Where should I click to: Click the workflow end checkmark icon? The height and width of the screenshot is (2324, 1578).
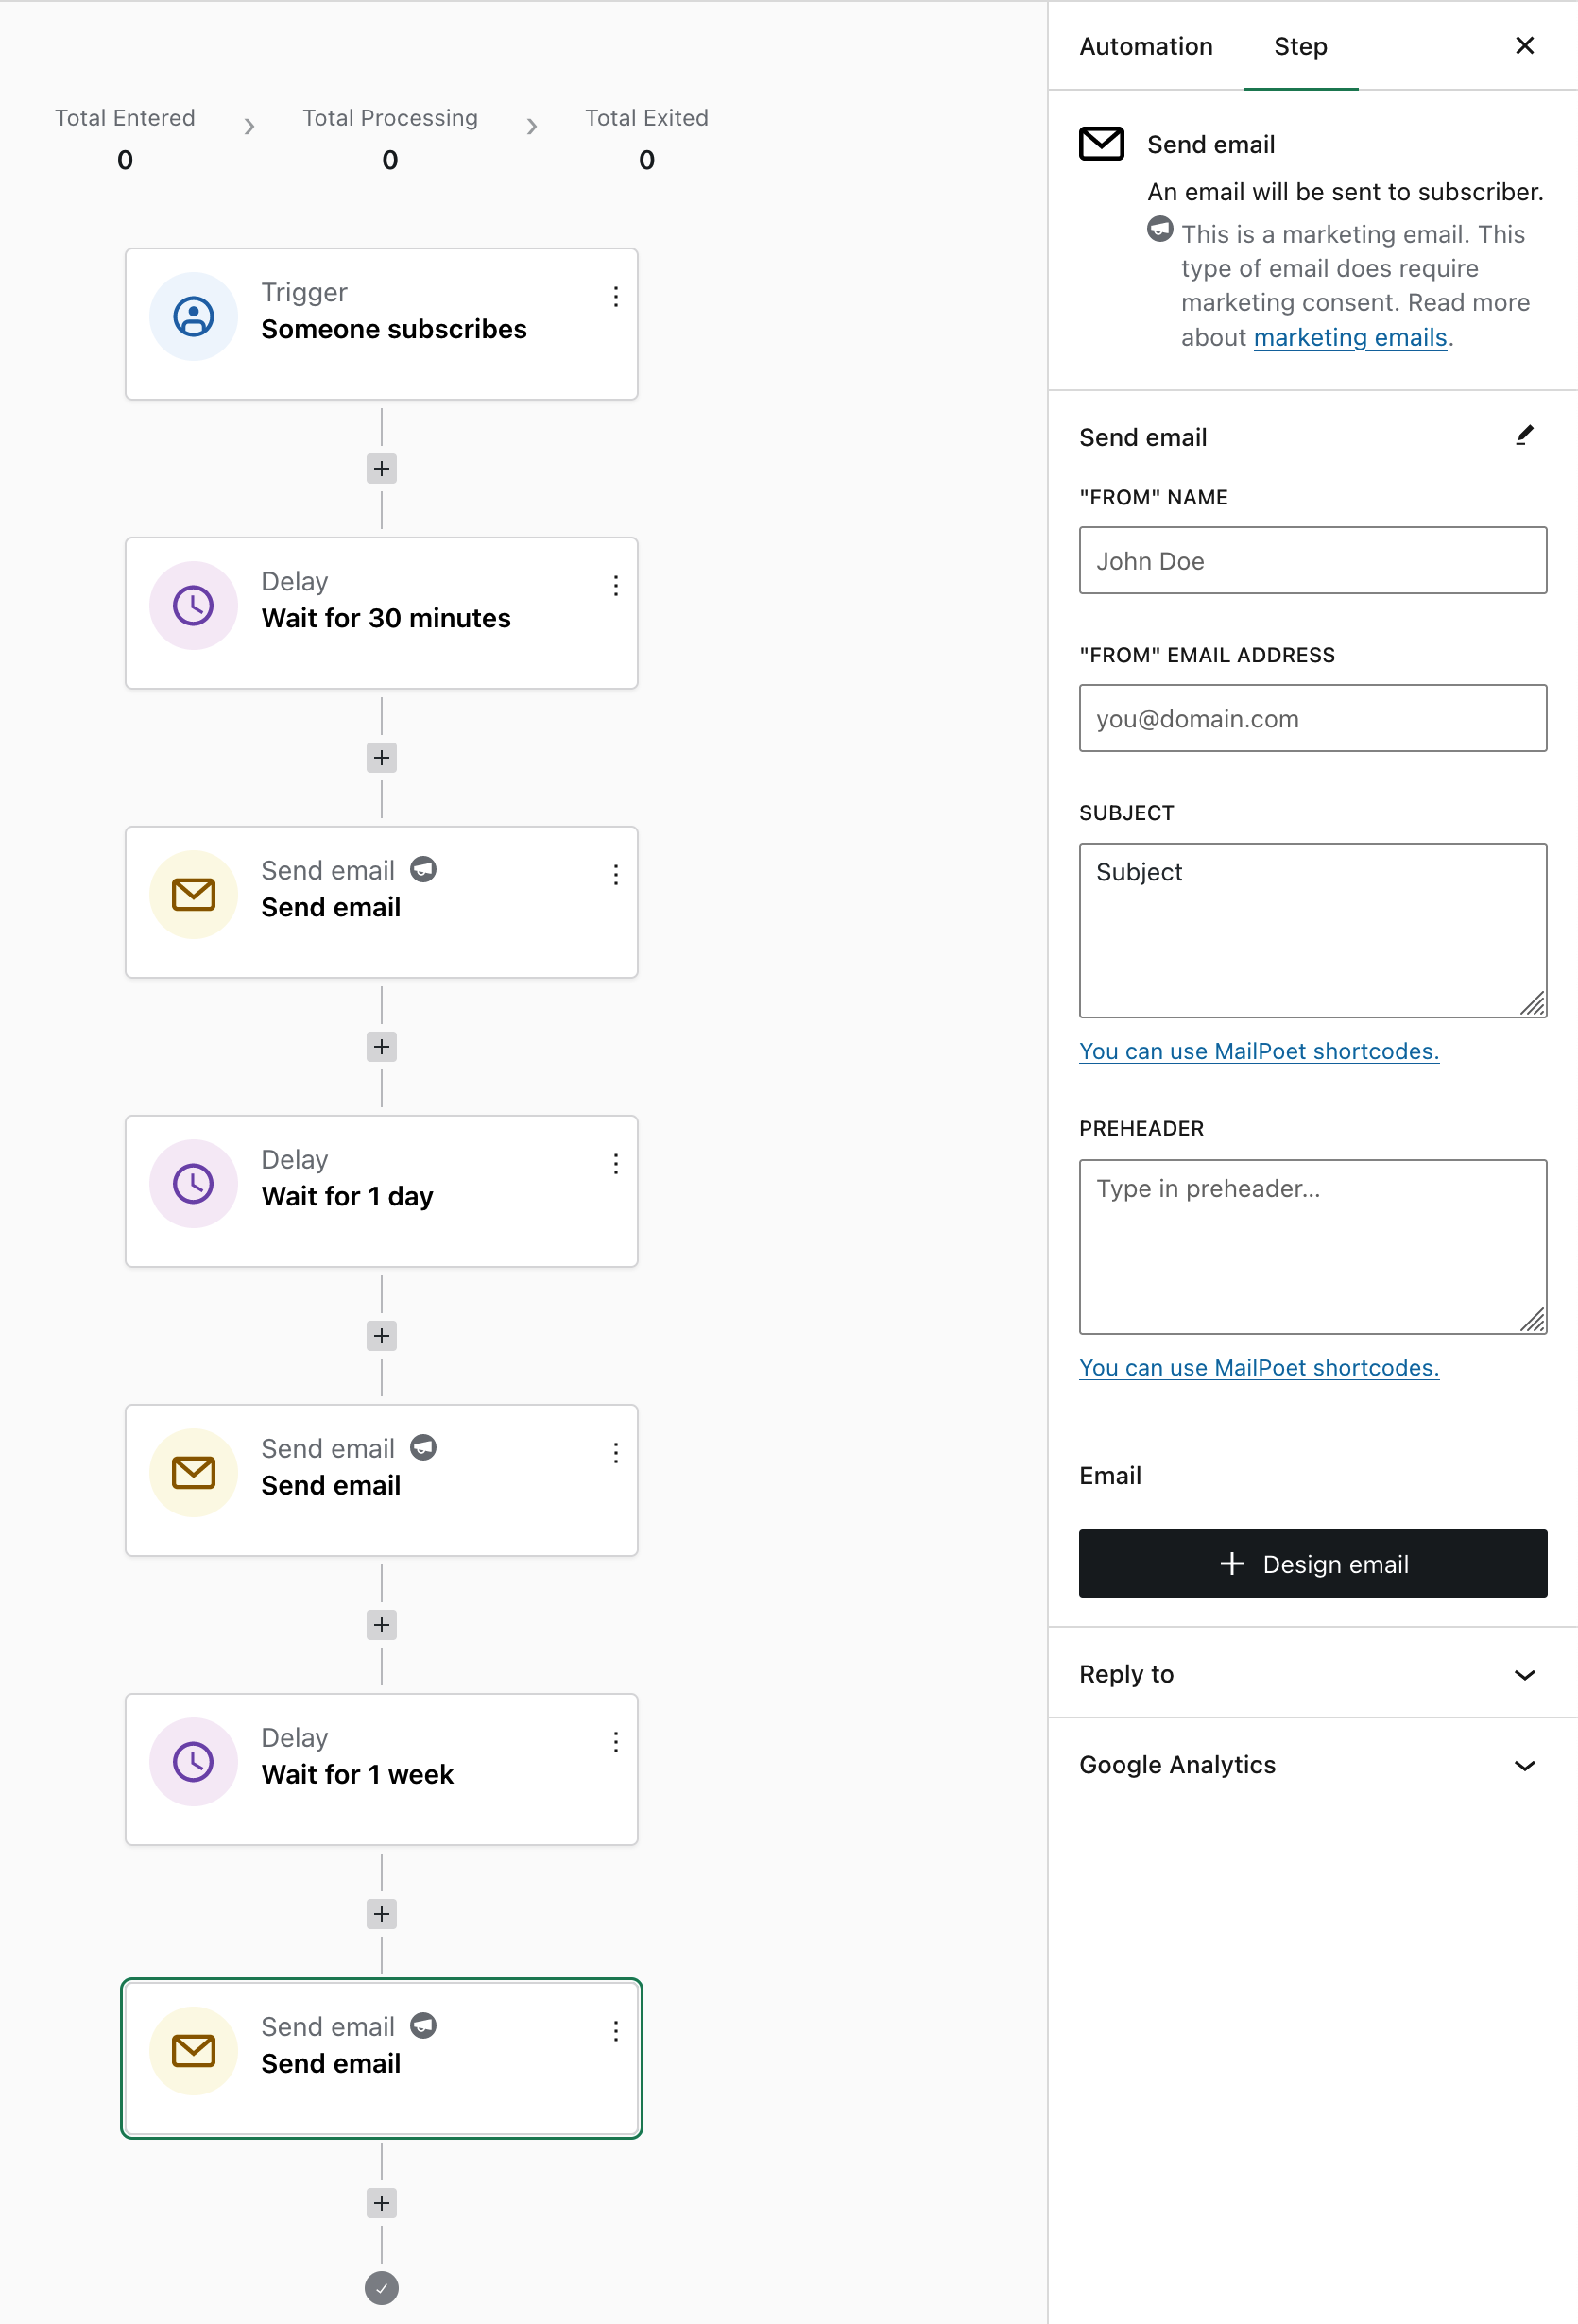[x=381, y=2288]
